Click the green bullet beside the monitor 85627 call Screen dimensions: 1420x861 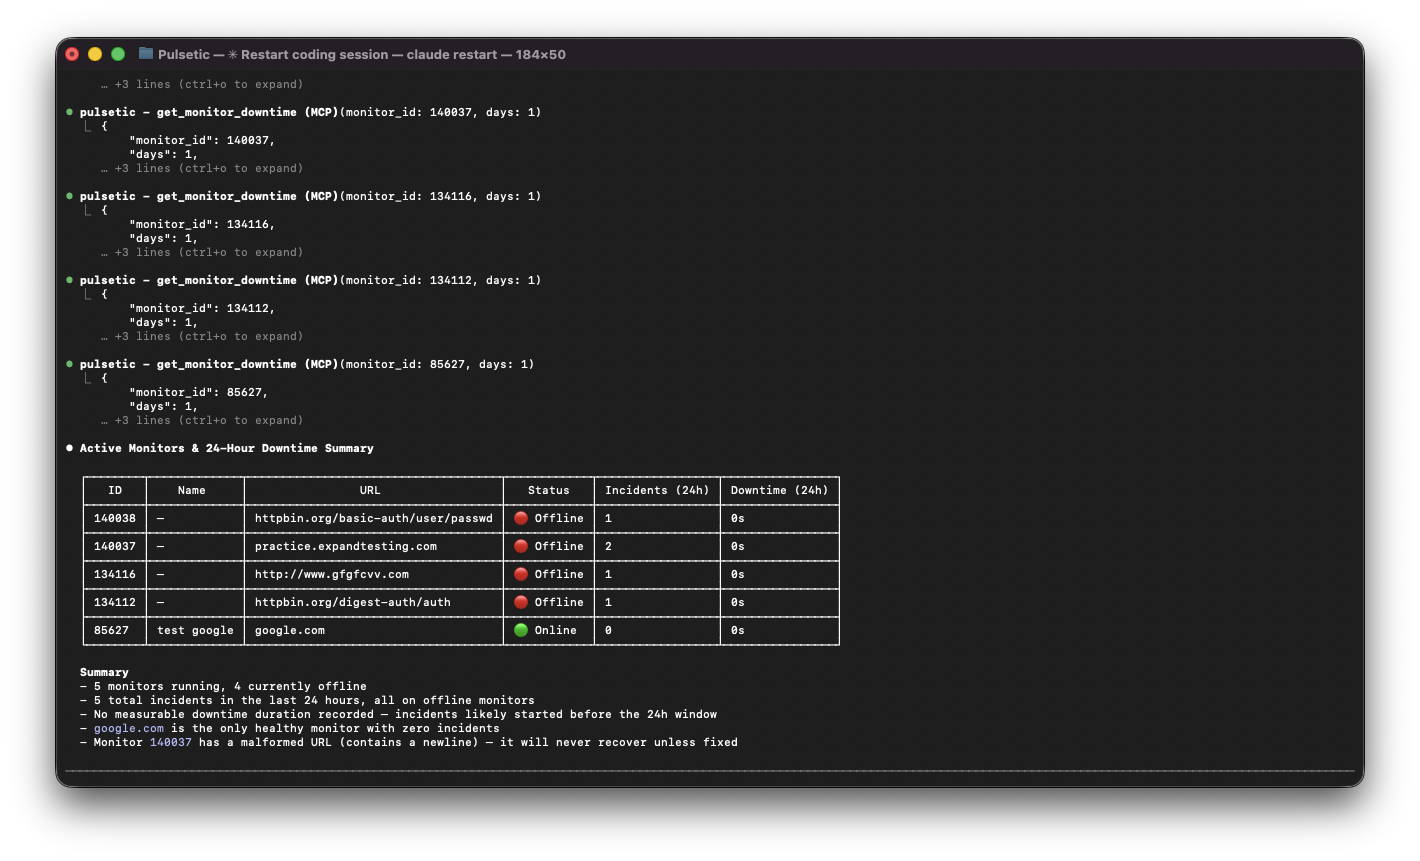(x=68, y=363)
